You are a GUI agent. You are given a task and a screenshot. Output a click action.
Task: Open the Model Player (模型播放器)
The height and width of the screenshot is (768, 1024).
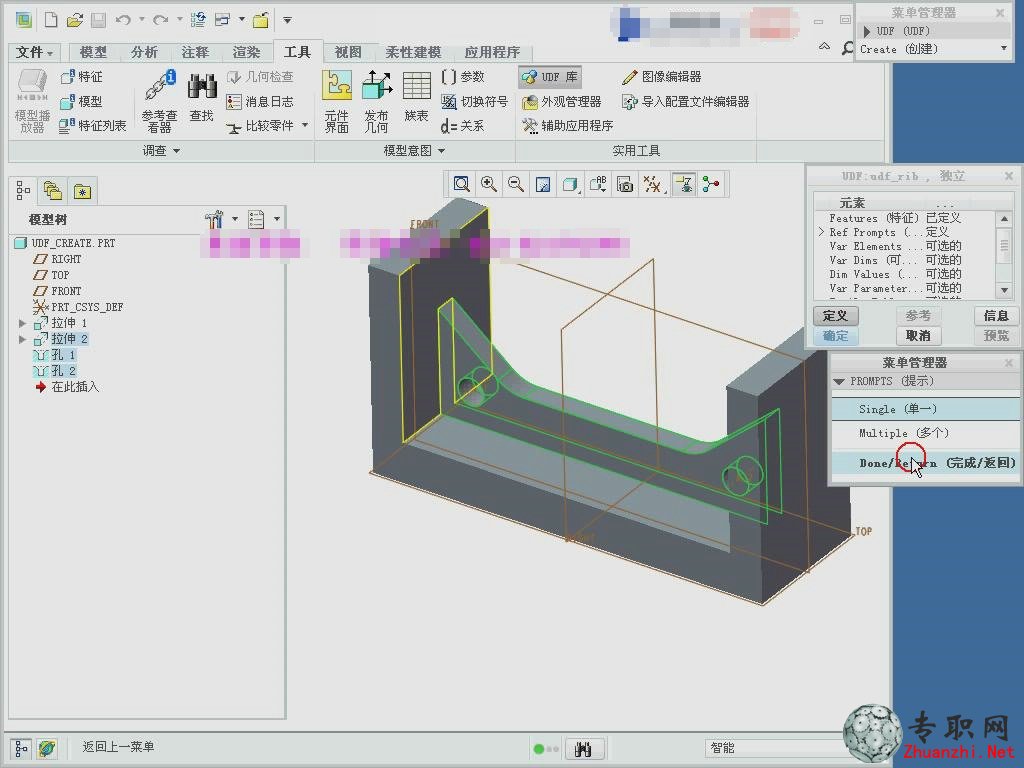pos(32,102)
